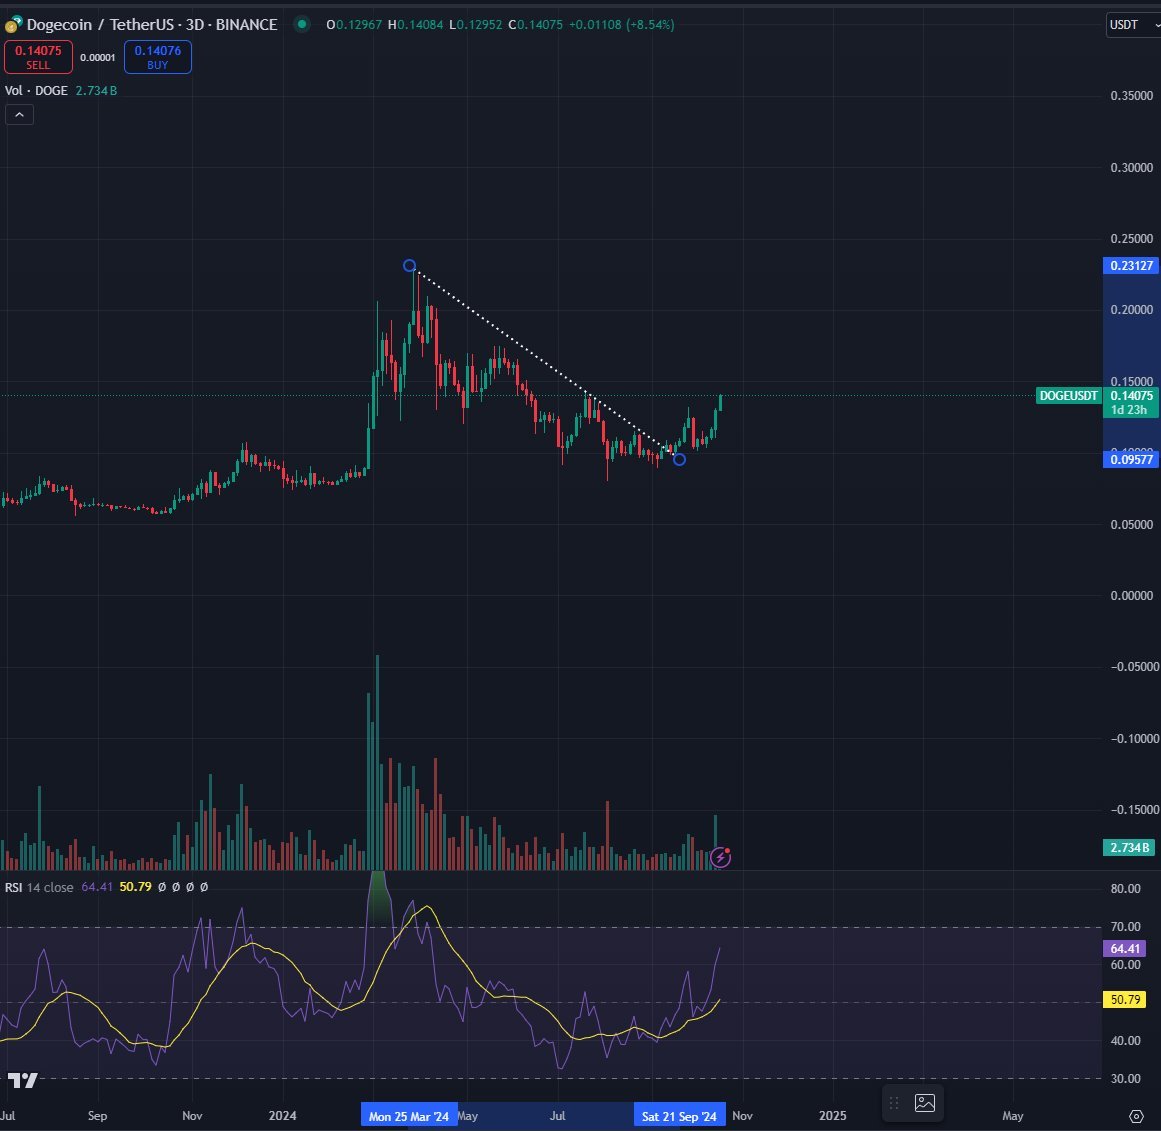This screenshot has width=1161, height=1131.
Task: Open the purple lightning bolt alert icon
Action: pos(720,858)
